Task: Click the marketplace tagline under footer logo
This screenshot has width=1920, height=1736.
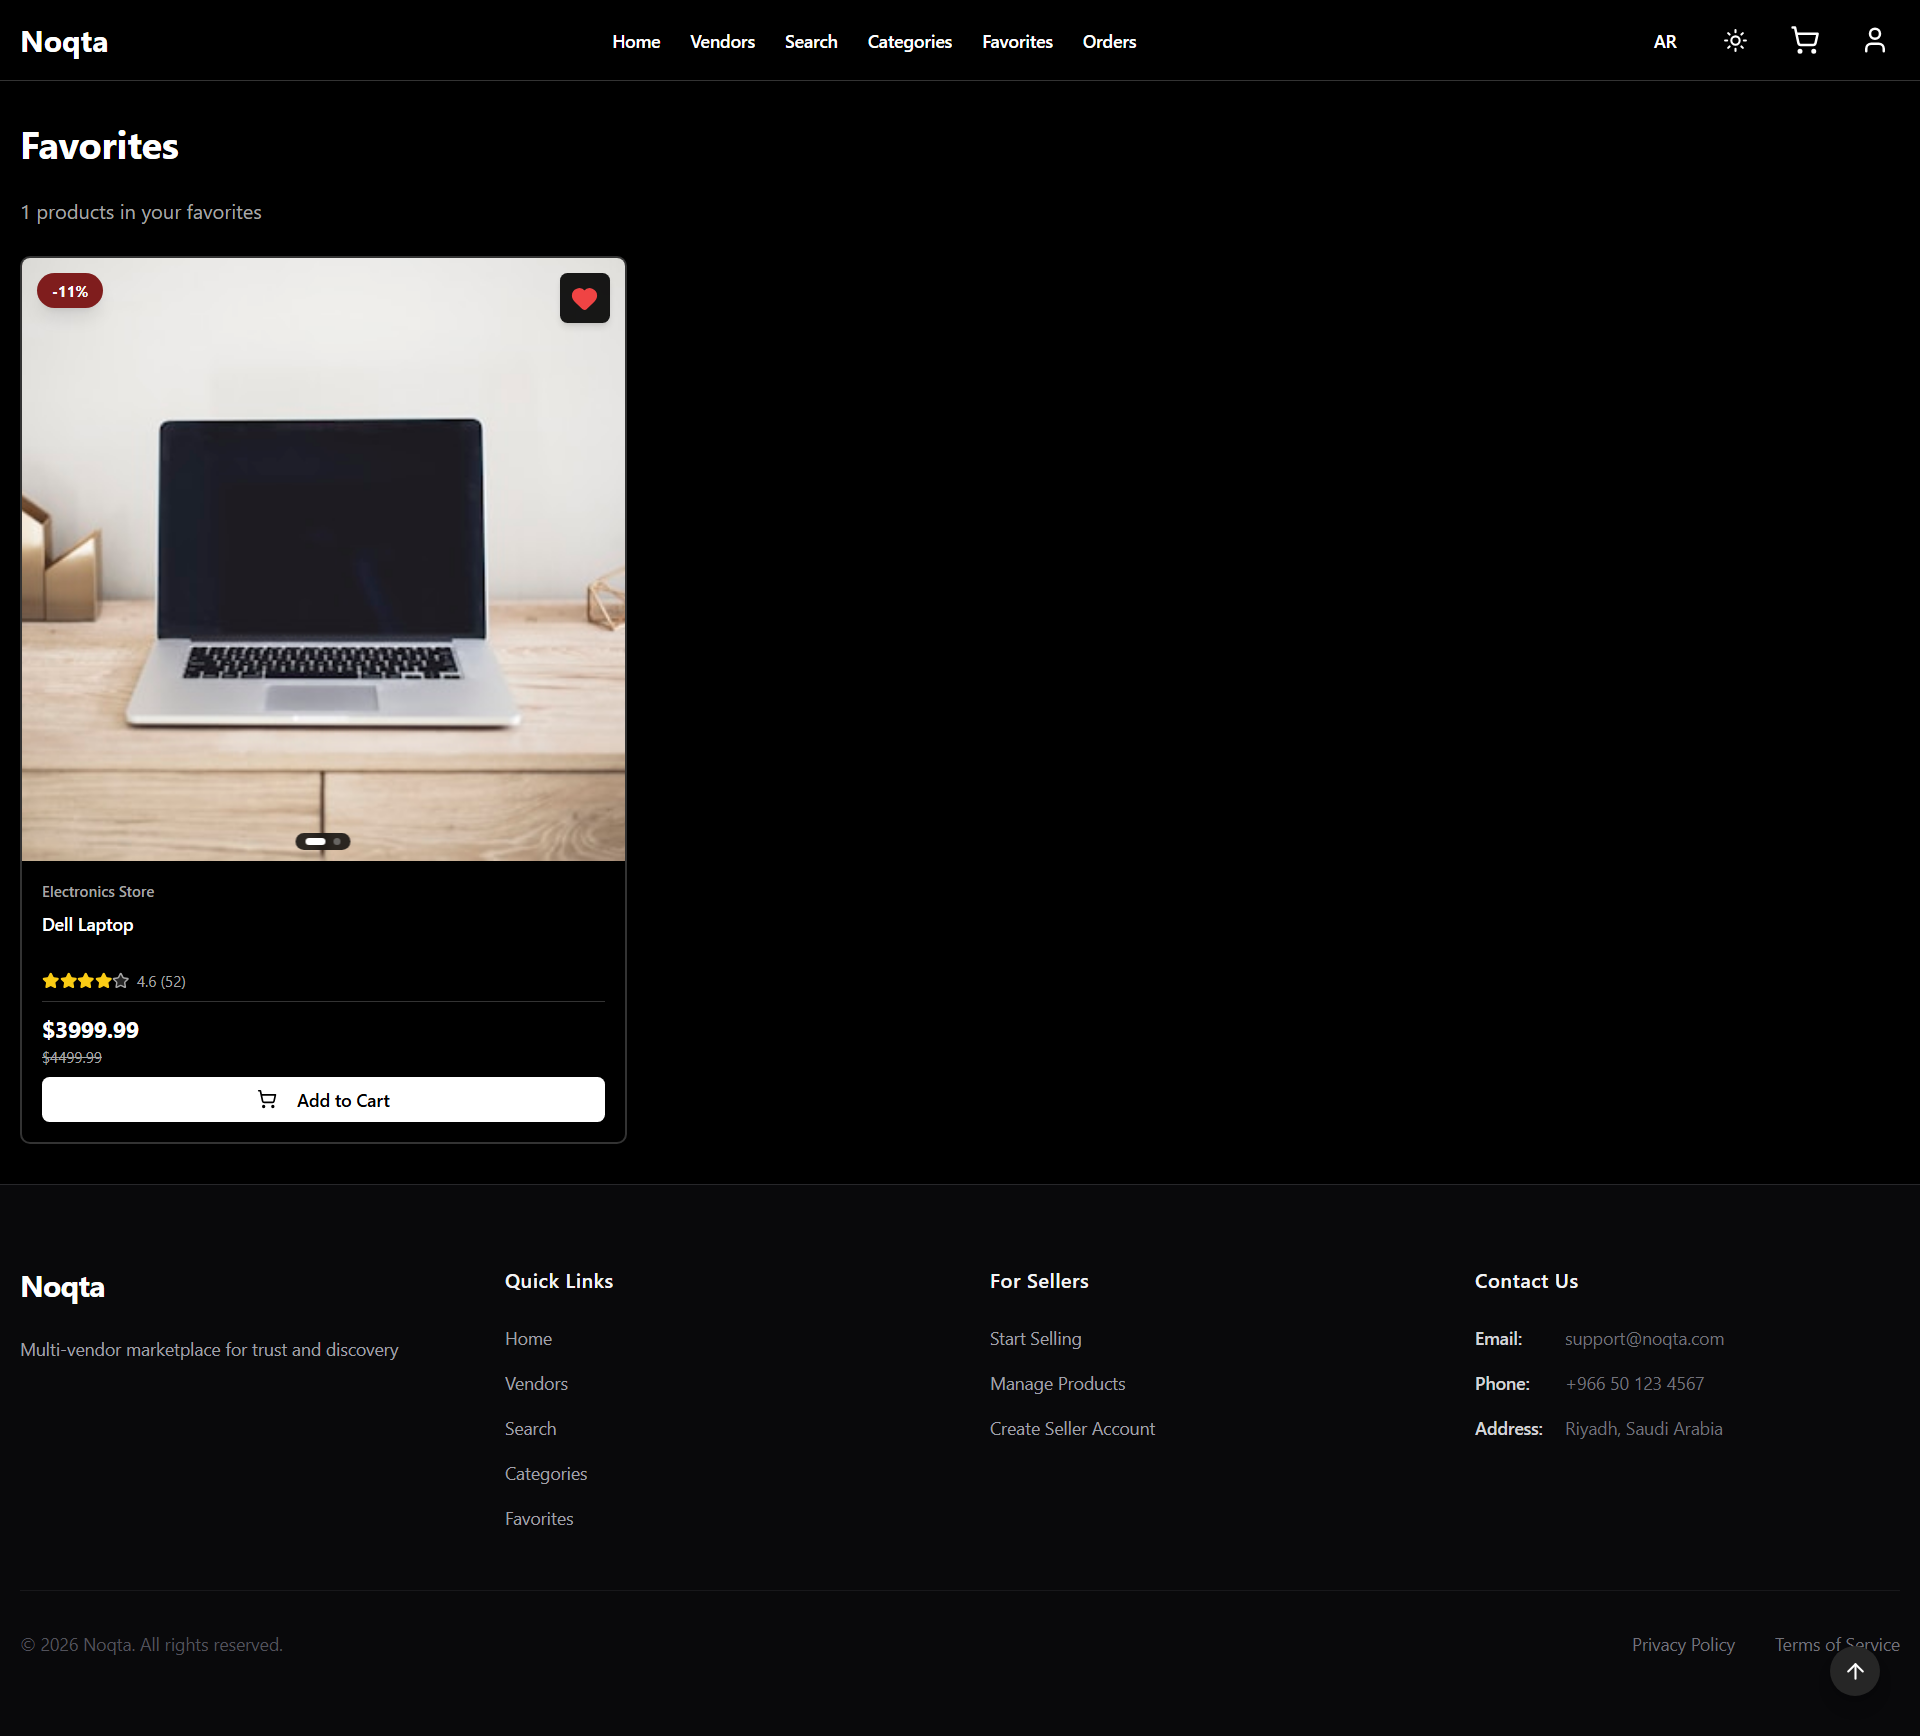Action: pyautogui.click(x=209, y=1350)
